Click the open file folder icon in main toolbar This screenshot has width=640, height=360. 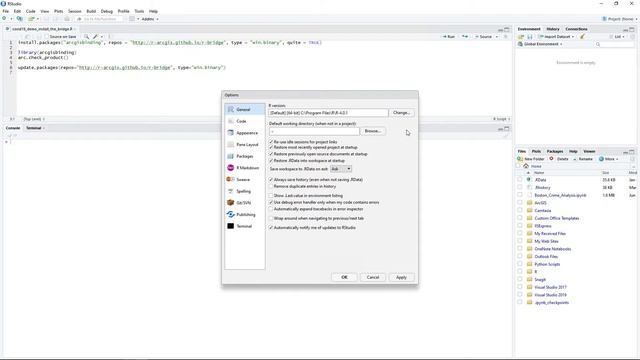pos(31,19)
